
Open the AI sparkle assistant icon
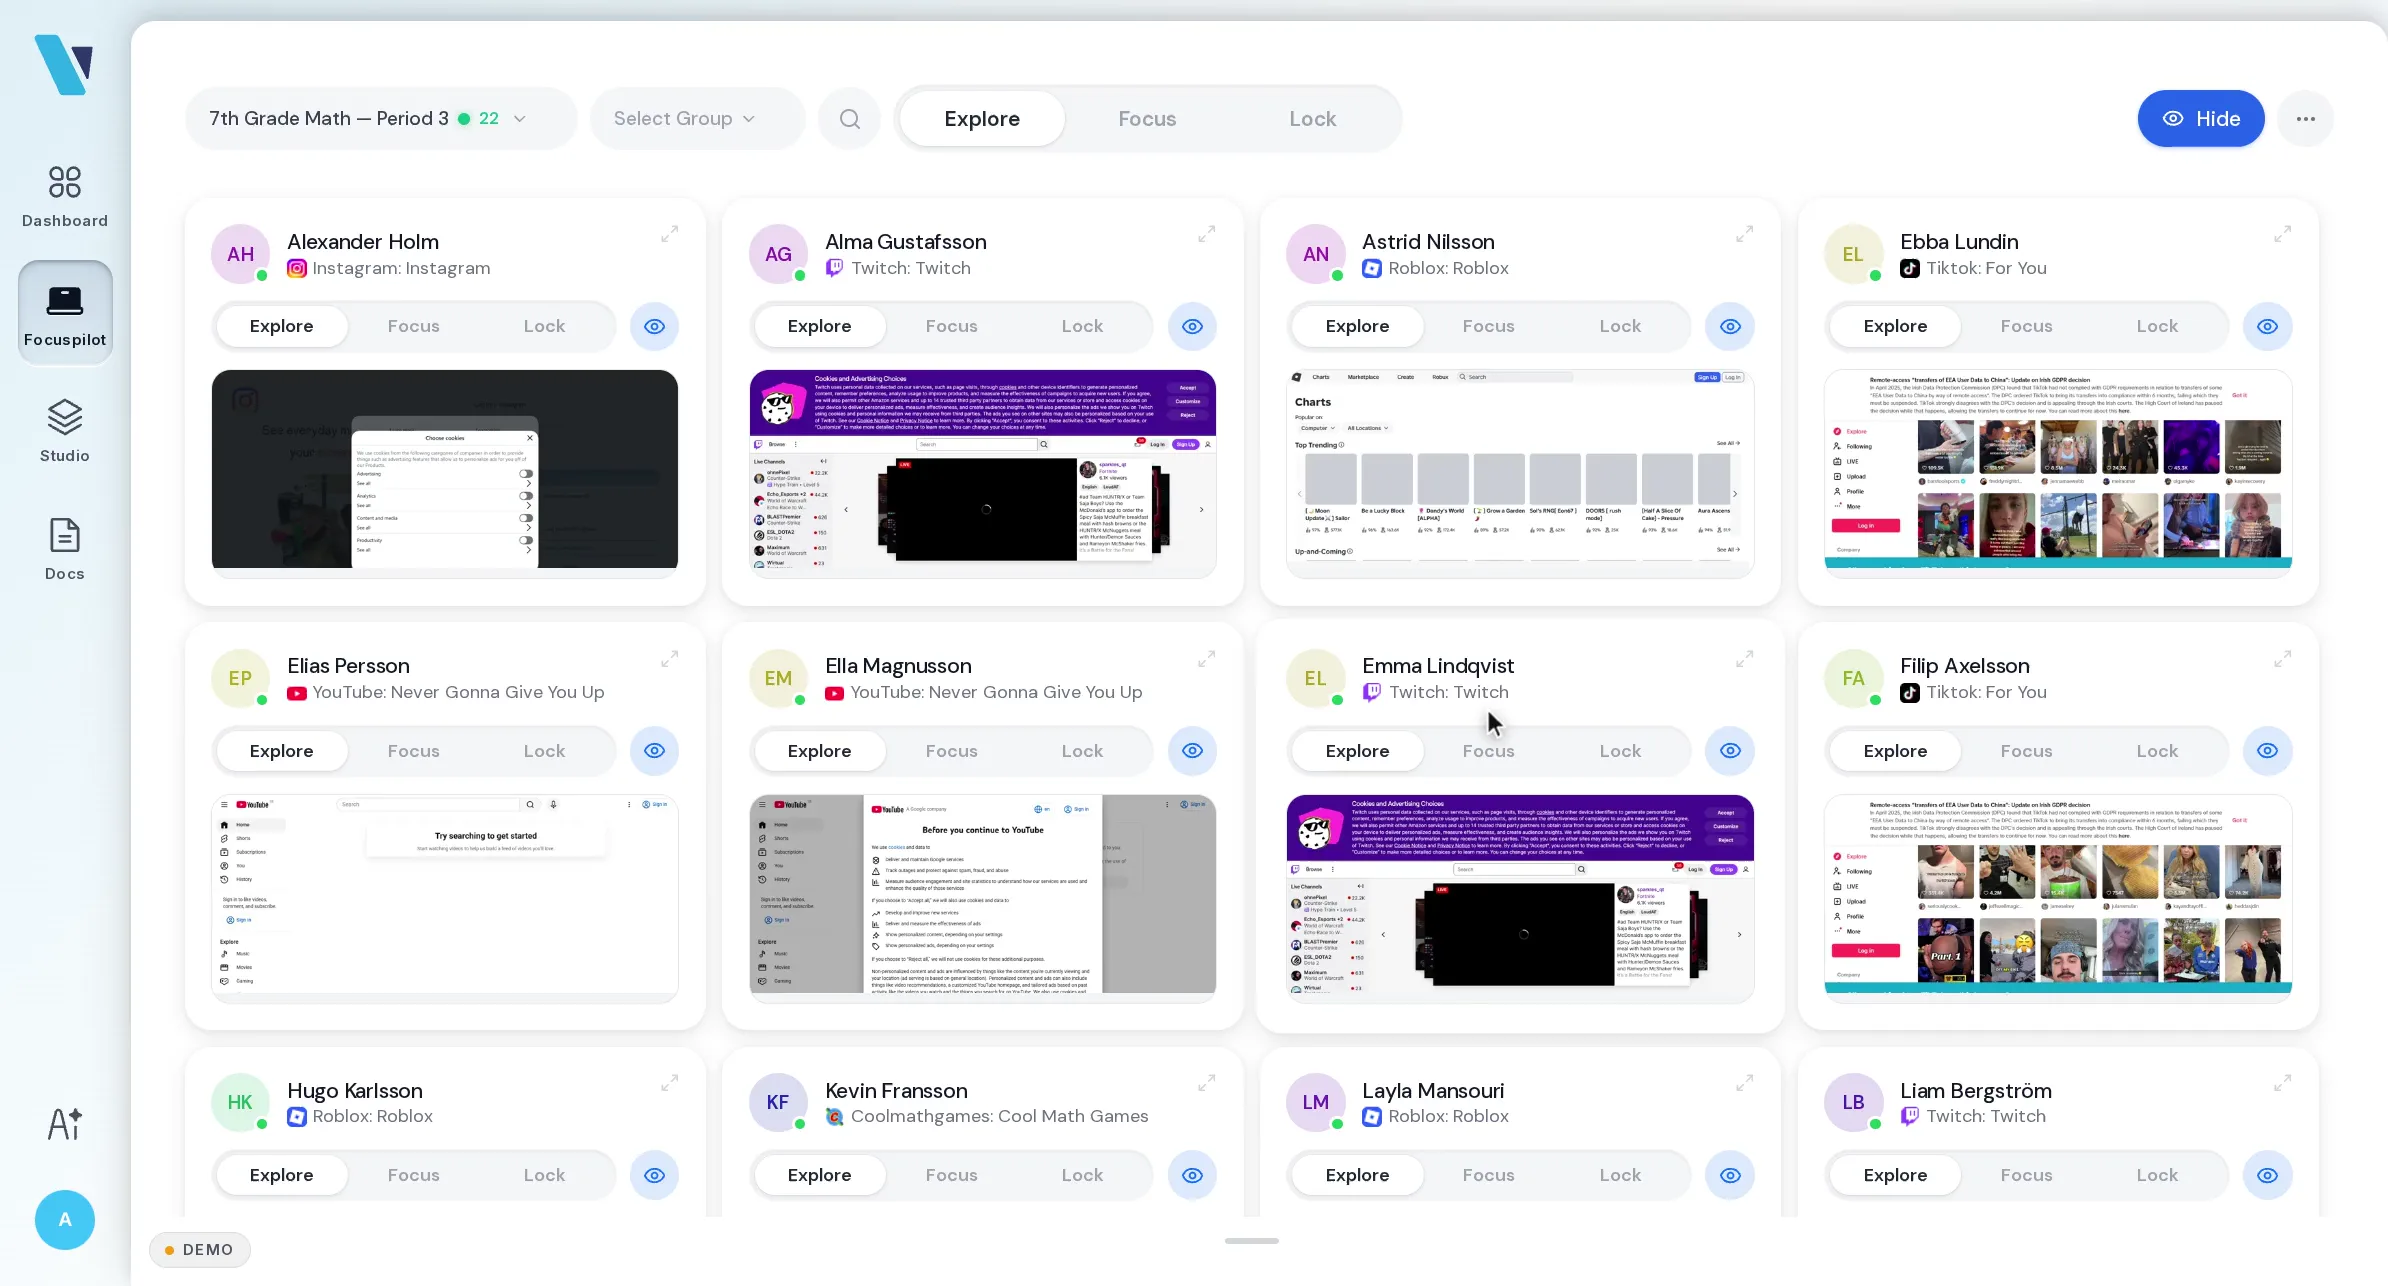pyautogui.click(x=65, y=1123)
